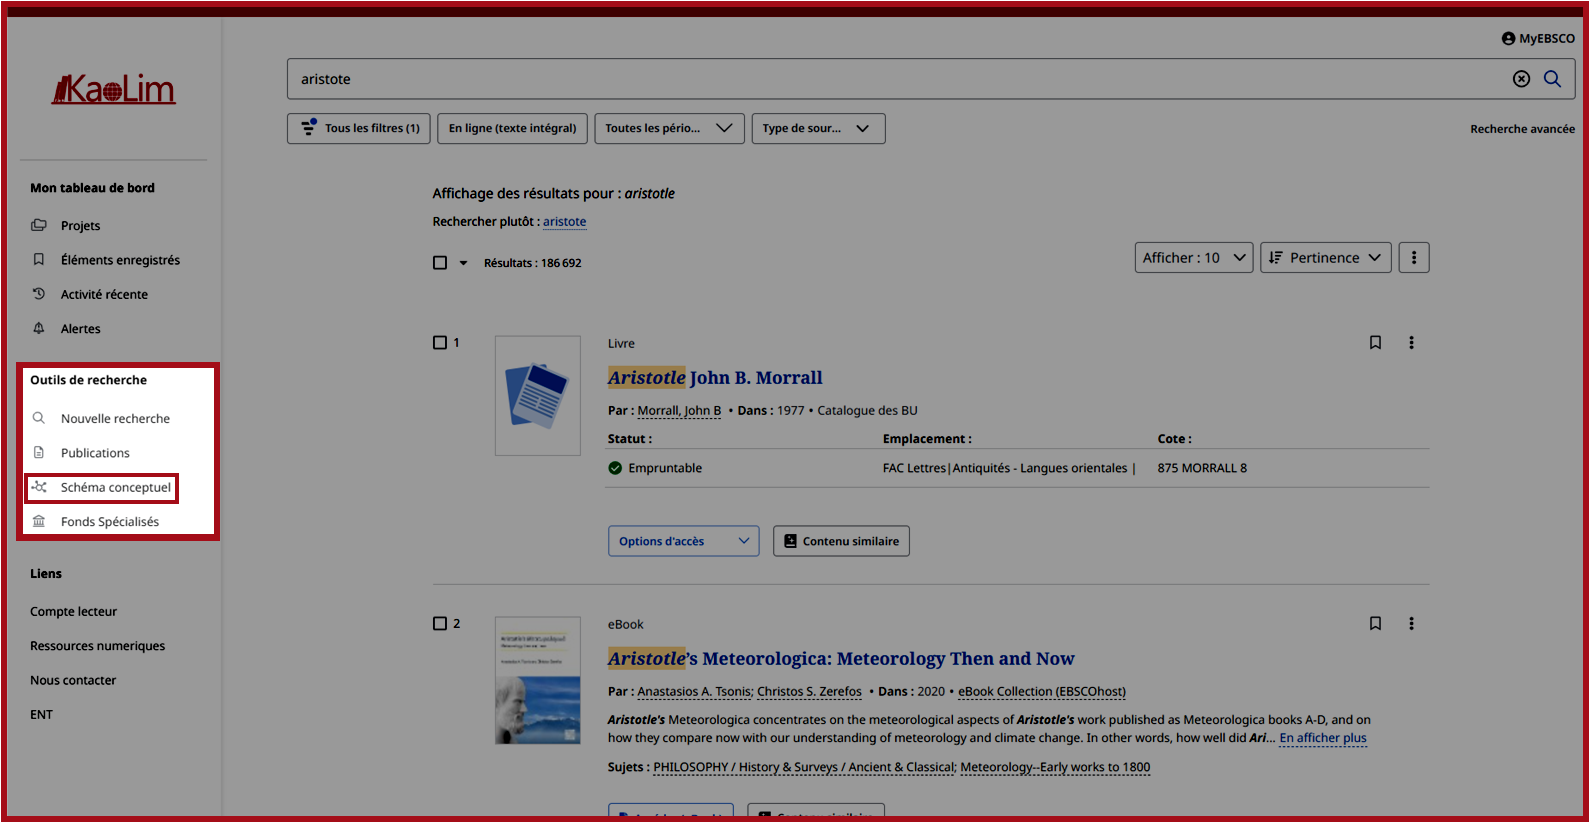Save the Meteorologica eBook with the bookmark icon
The width and height of the screenshot is (1590, 823).
pos(1375,624)
